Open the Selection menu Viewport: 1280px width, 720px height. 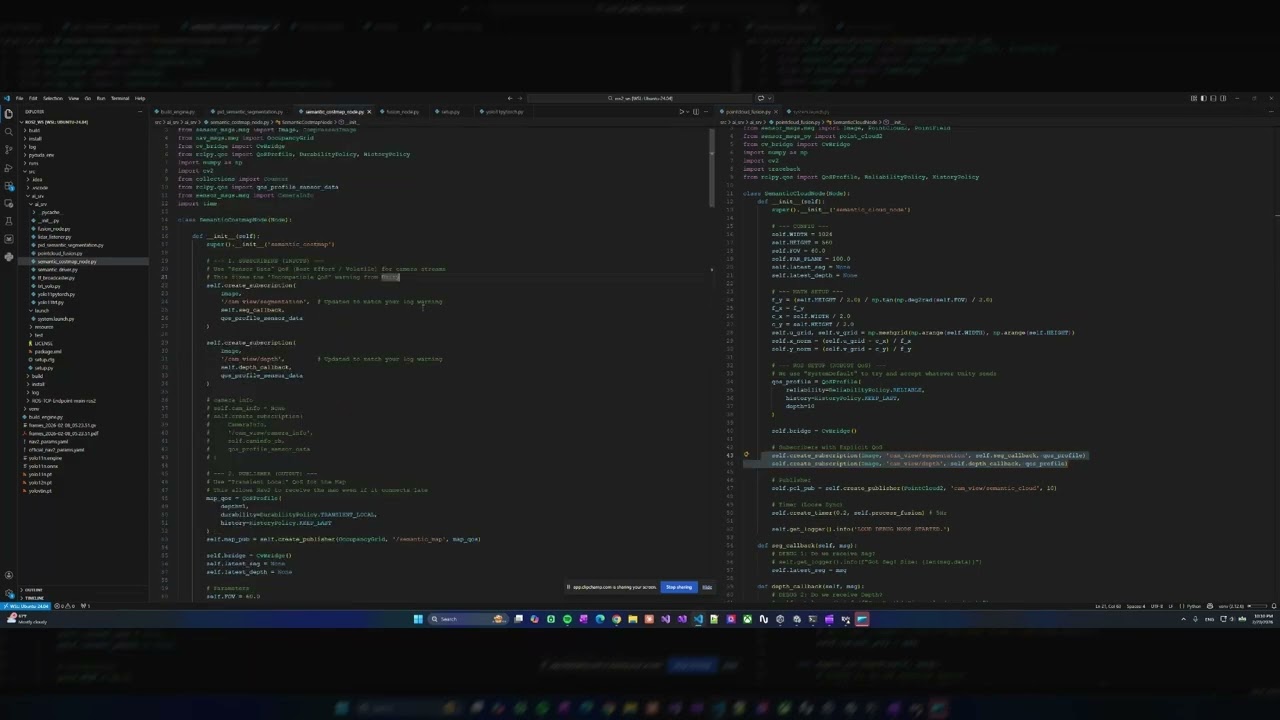point(53,98)
